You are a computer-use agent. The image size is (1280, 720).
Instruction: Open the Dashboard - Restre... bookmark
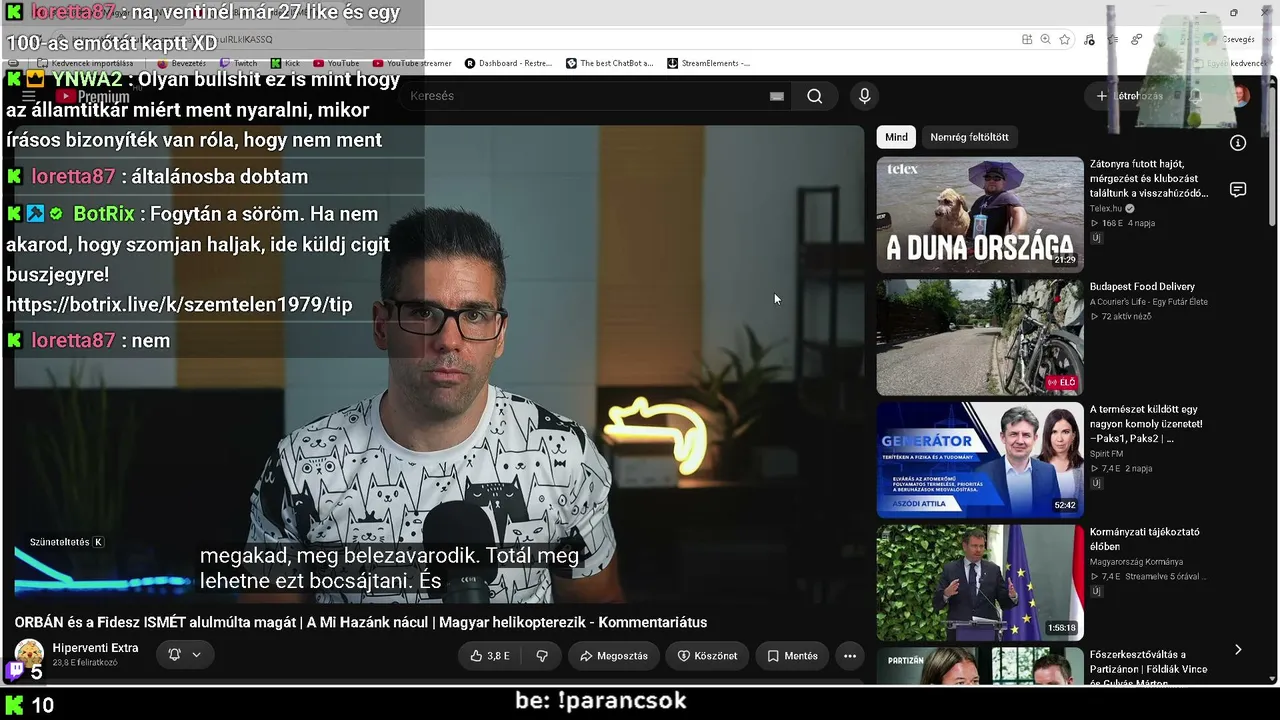point(508,63)
